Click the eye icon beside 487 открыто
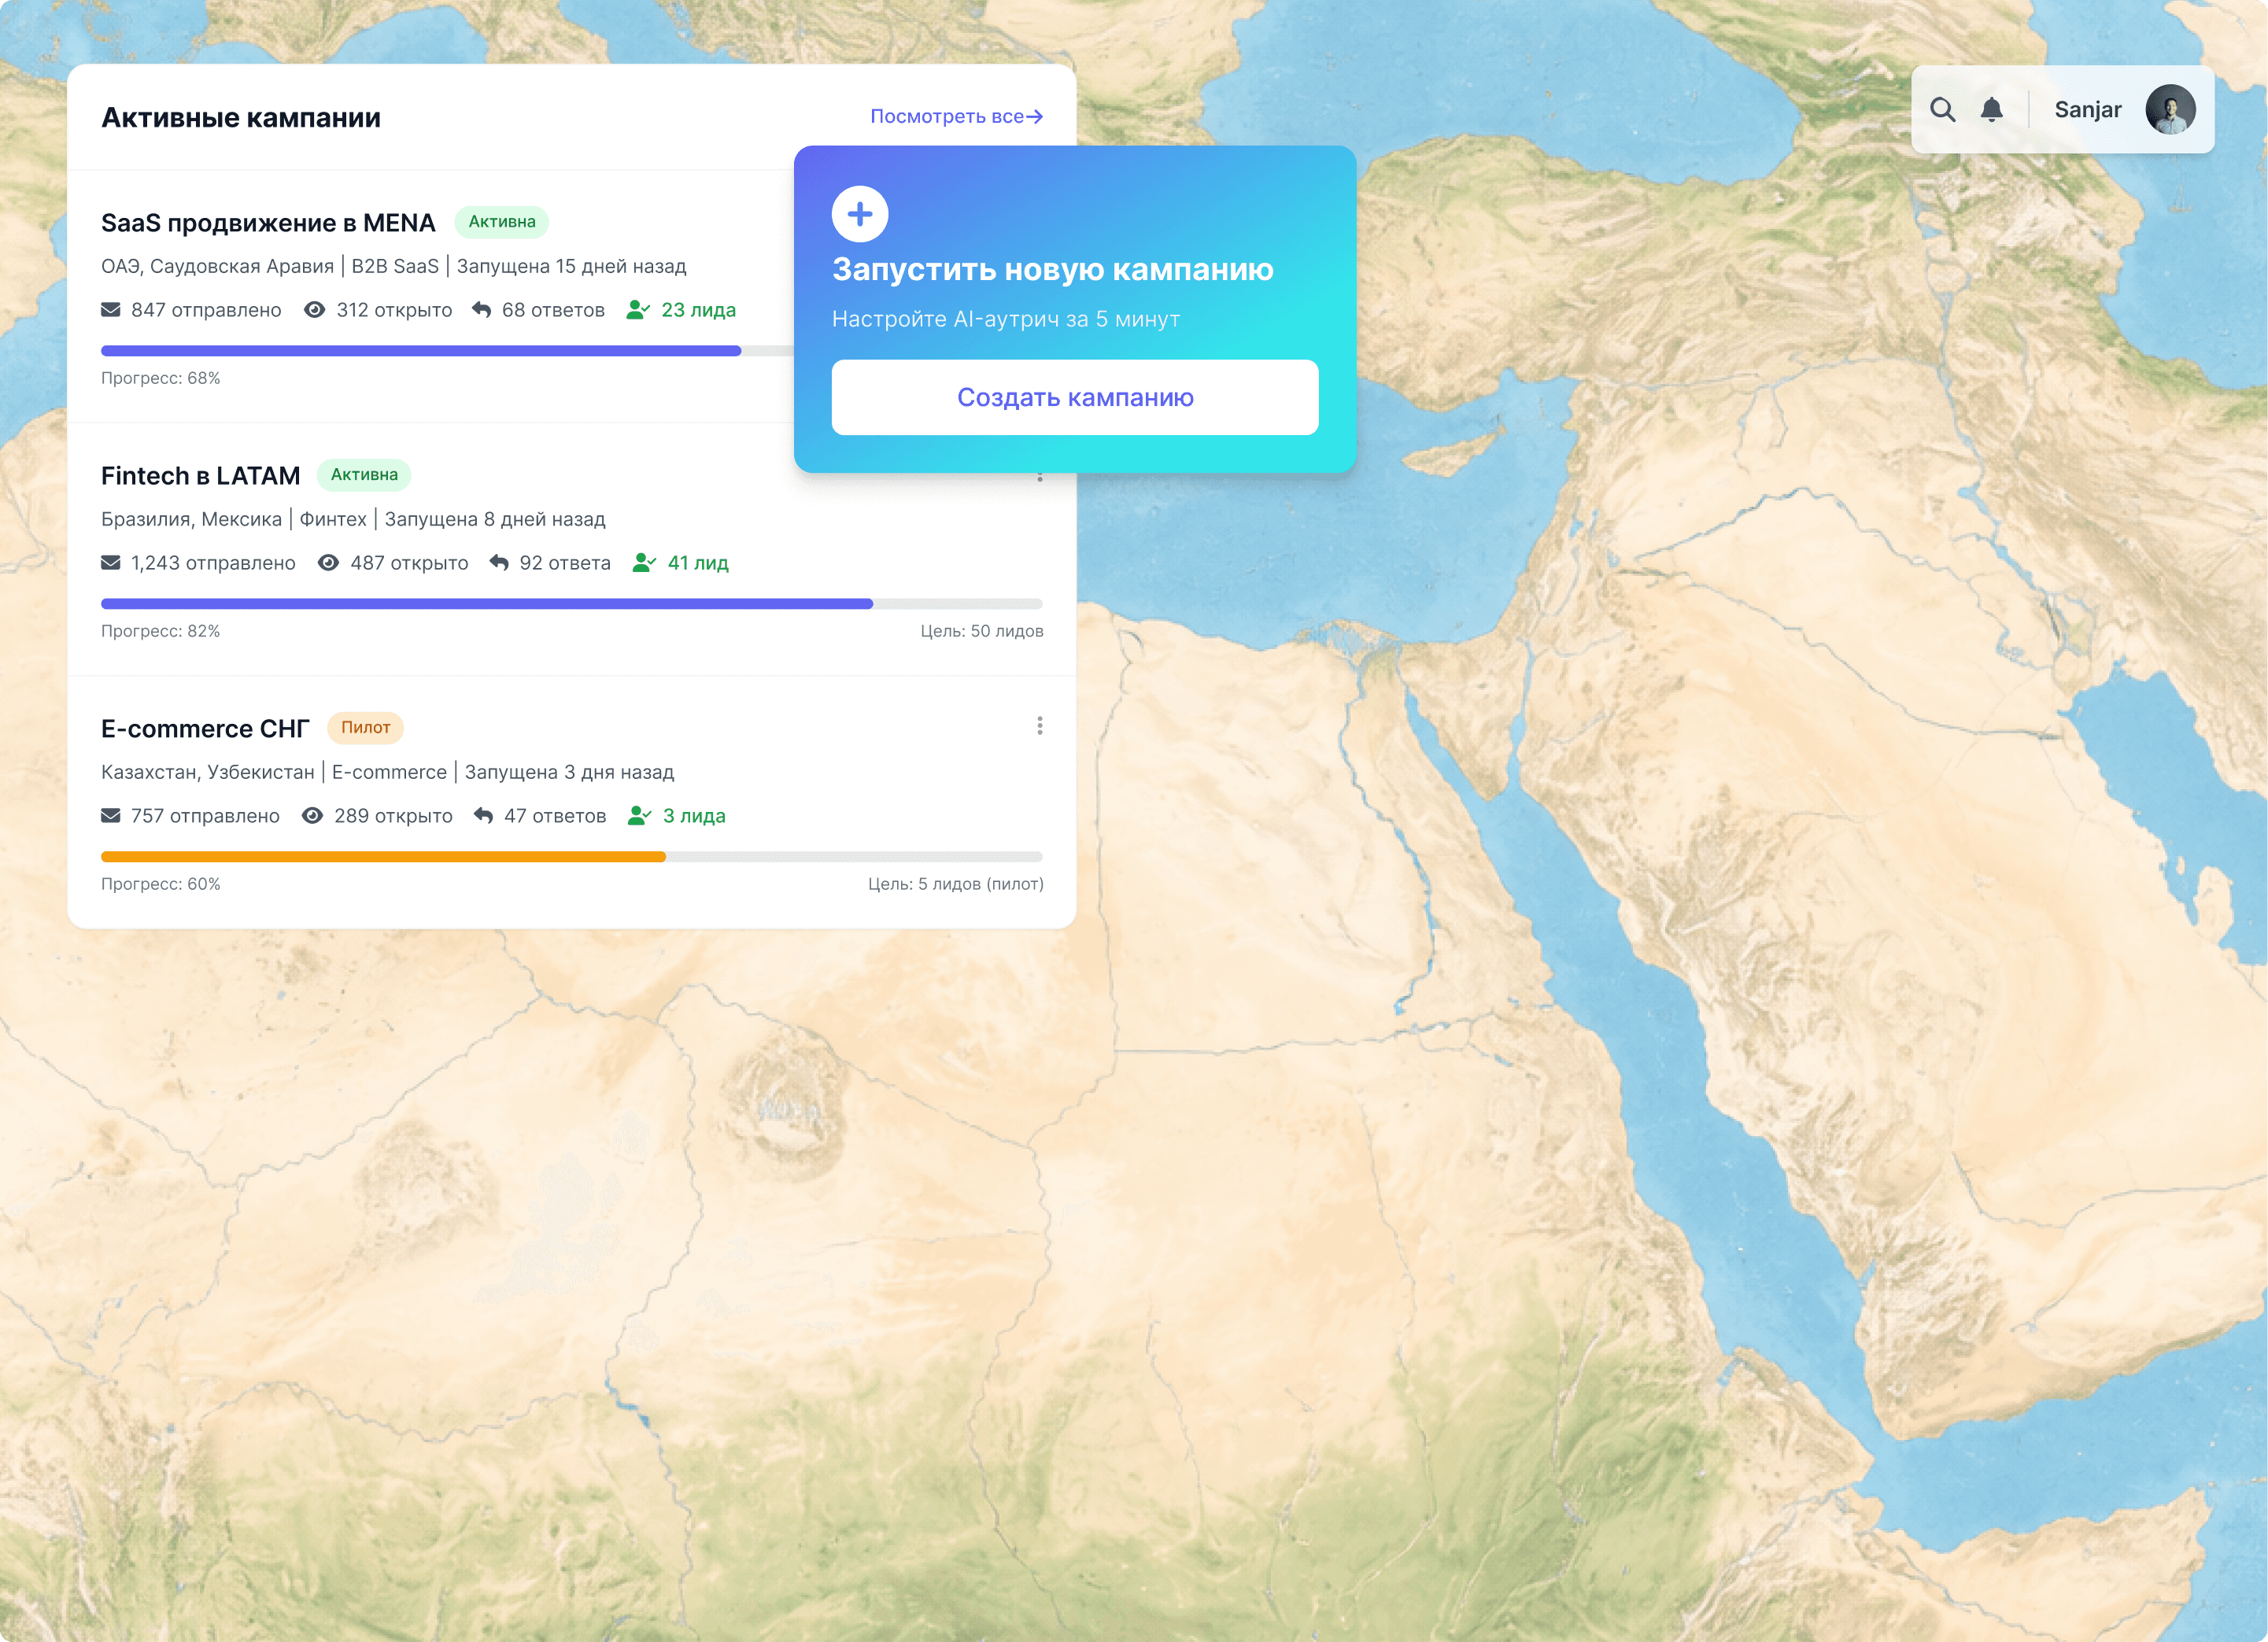The width and height of the screenshot is (2268, 1642). [328, 562]
